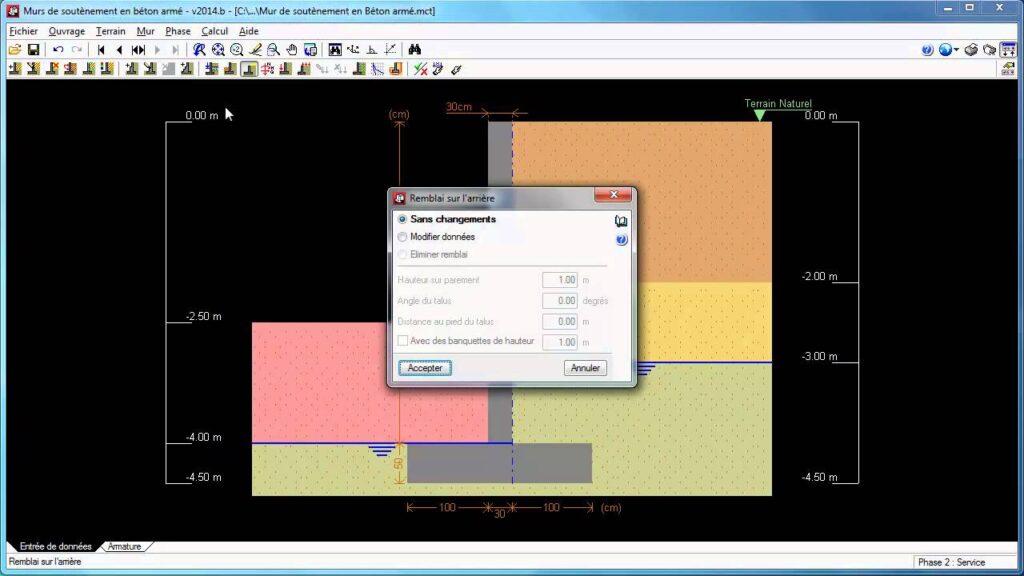The image size is (1024, 576).
Task: Open the book manual icon in dialog
Action: pyautogui.click(x=621, y=221)
